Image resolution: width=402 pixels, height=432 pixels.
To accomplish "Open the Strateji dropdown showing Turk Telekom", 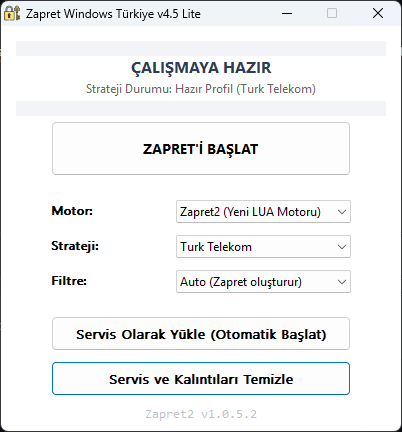I will click(263, 247).
